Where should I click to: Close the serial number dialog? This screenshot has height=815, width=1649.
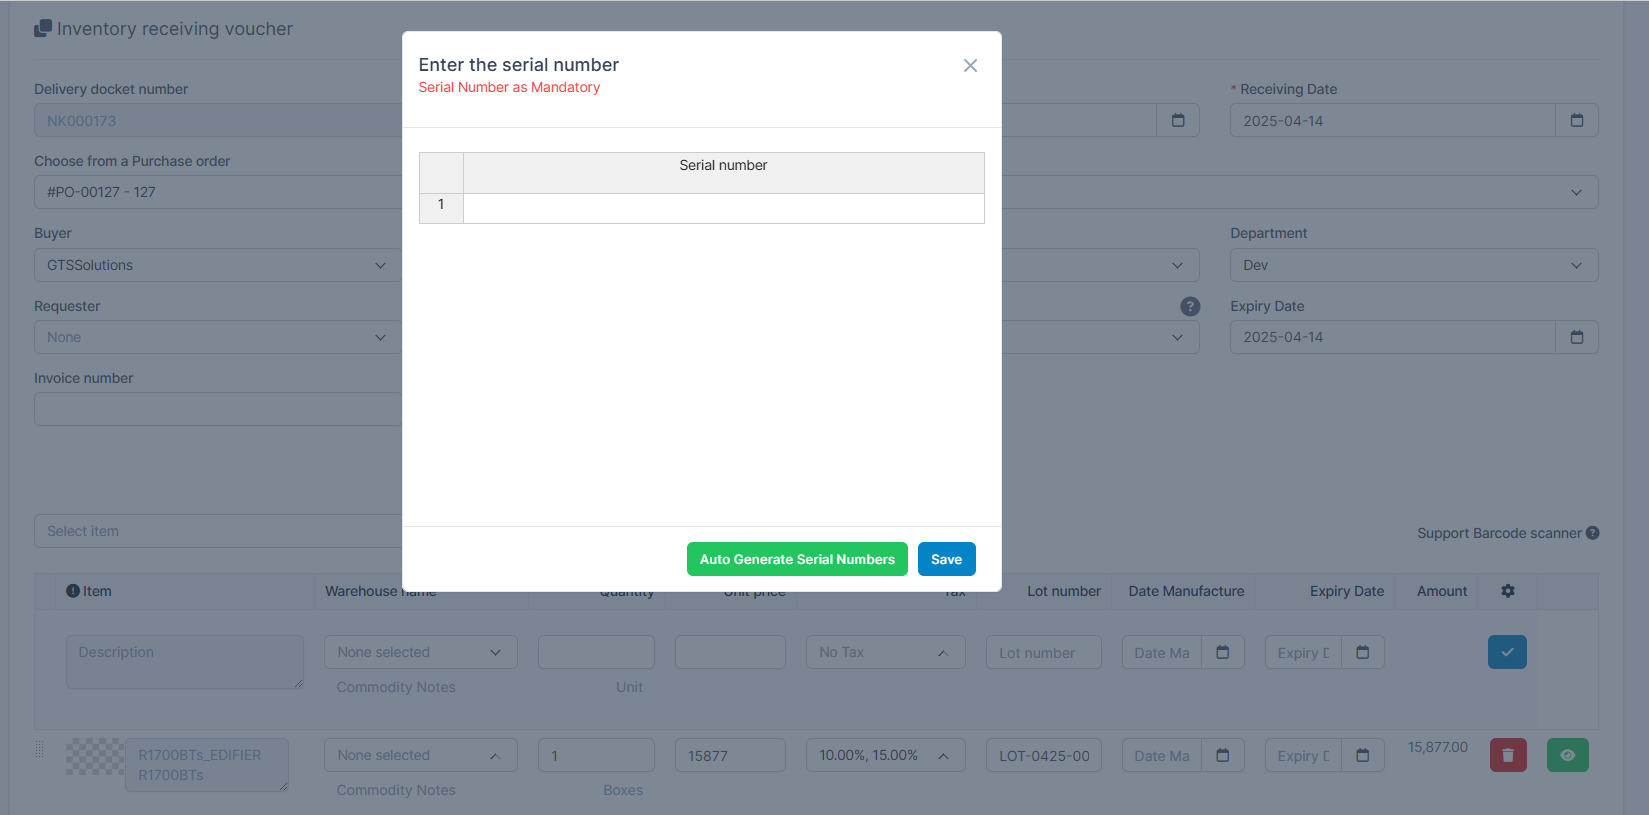pos(970,66)
